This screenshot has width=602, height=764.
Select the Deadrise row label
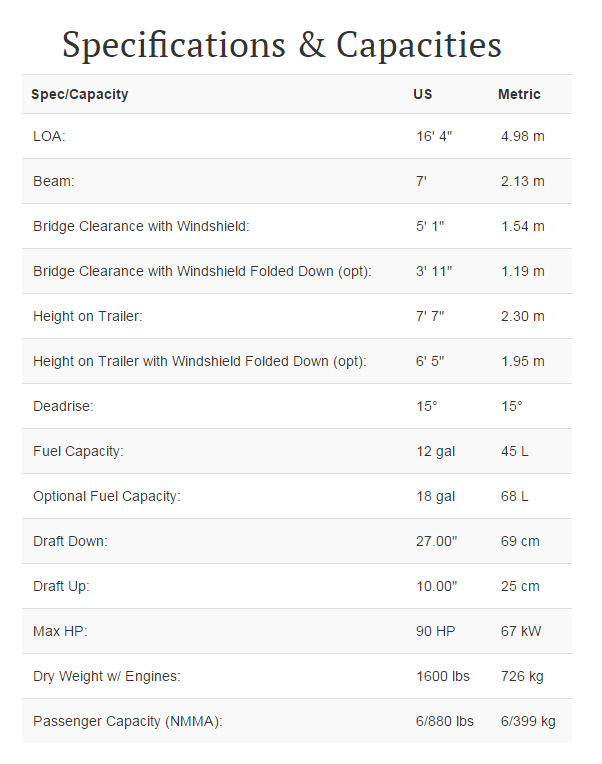point(63,406)
